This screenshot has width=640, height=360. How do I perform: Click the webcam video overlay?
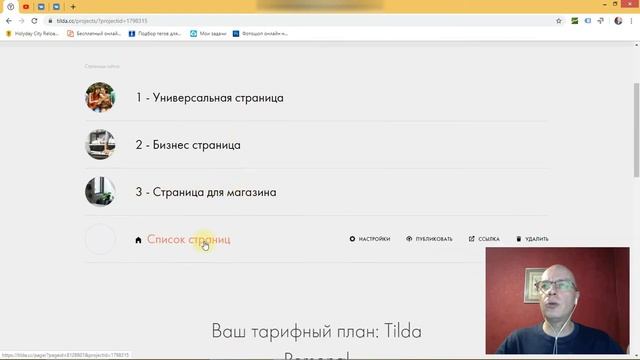tap(558, 300)
